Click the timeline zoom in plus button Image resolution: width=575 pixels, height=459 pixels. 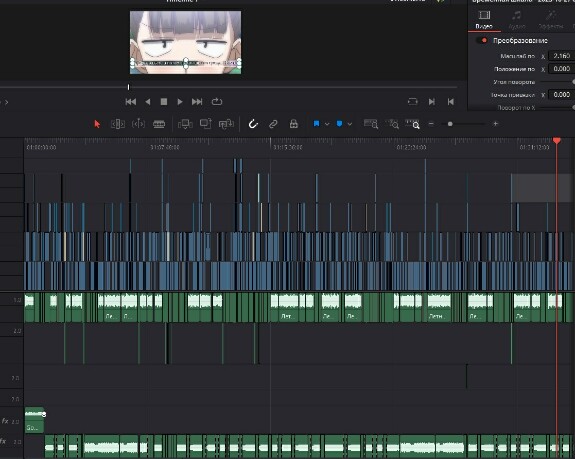click(x=495, y=124)
